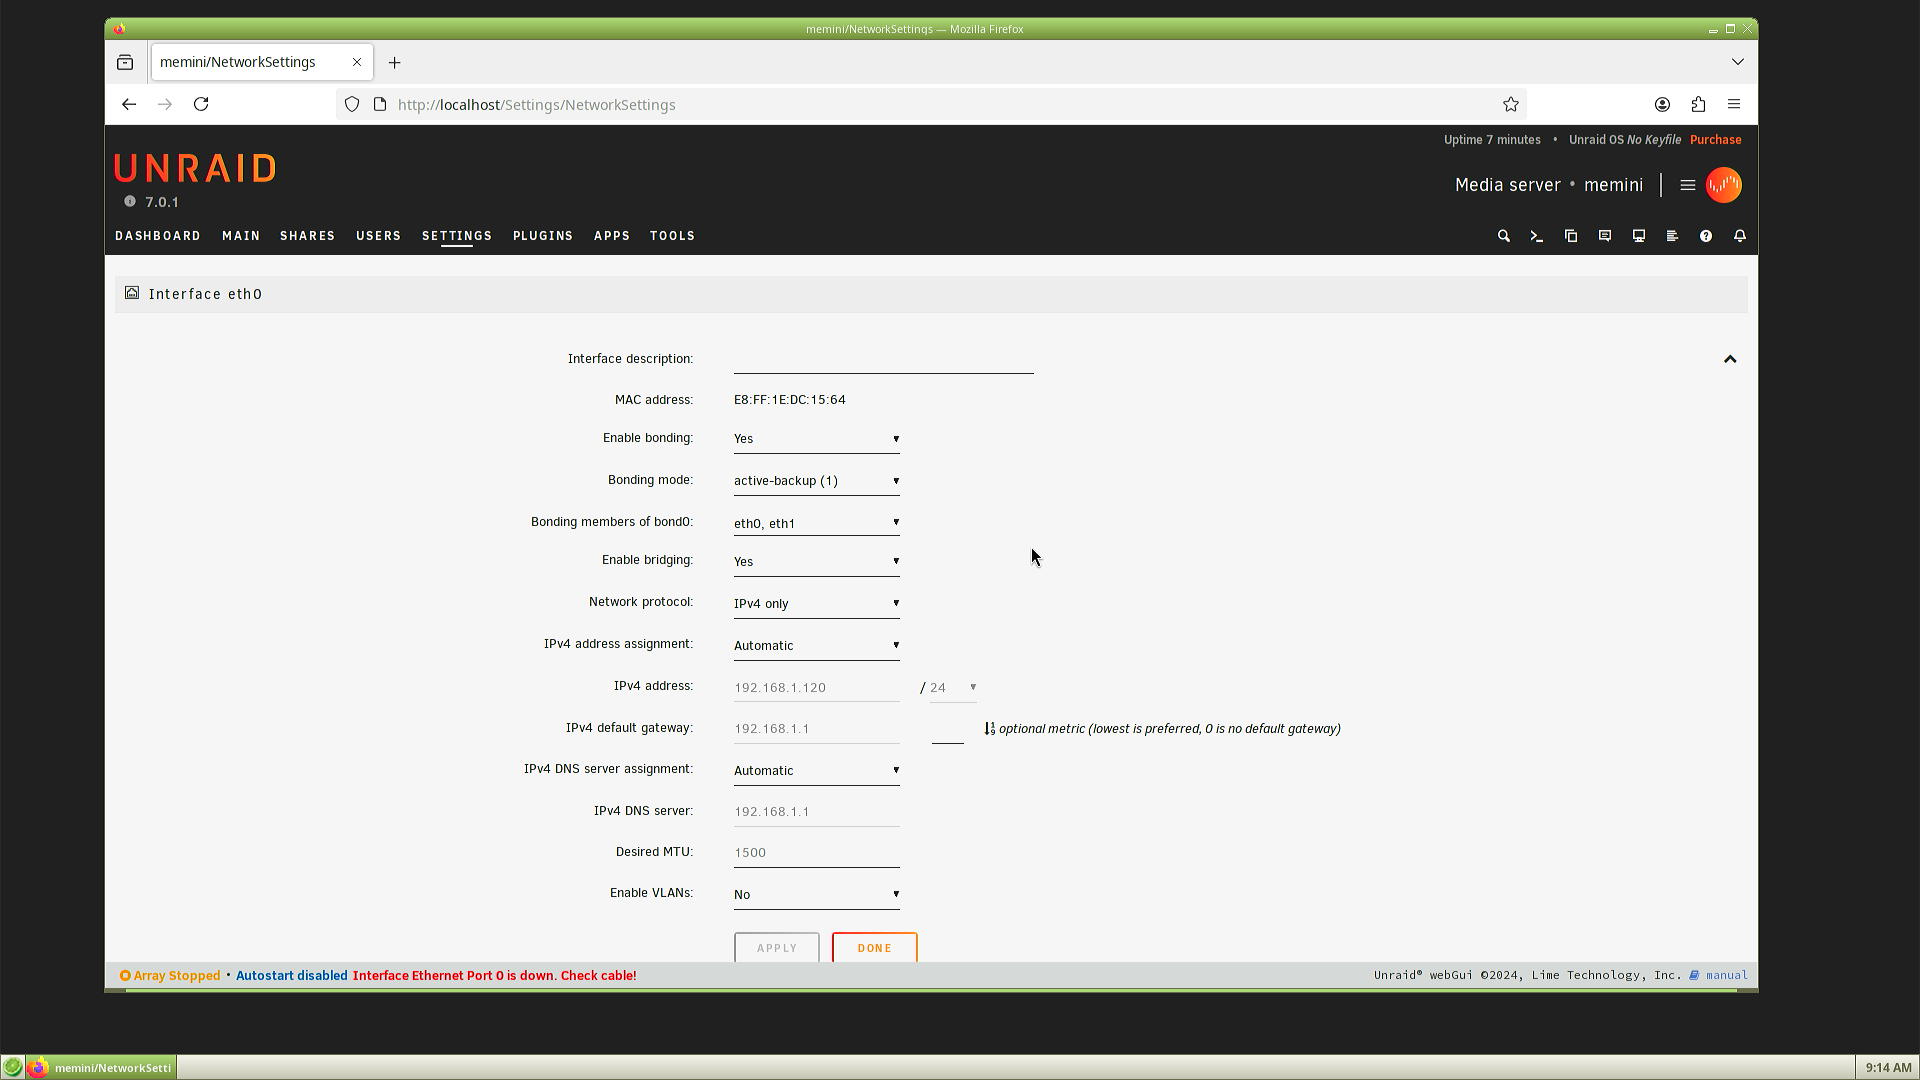Open the Enable bridging dropdown
Image resolution: width=1920 pixels, height=1080 pixels.
tap(817, 562)
